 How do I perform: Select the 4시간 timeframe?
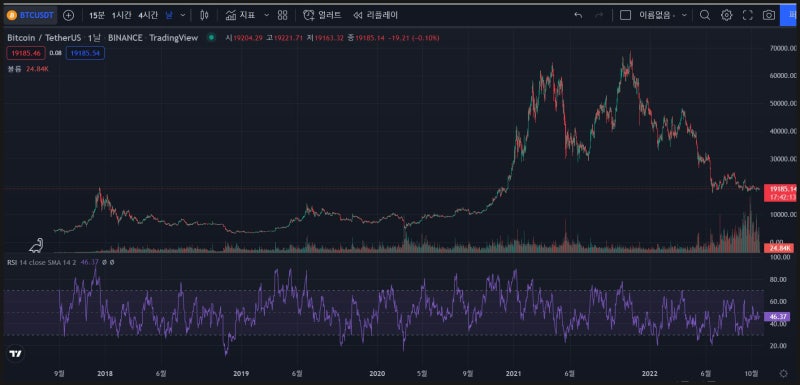tap(148, 15)
